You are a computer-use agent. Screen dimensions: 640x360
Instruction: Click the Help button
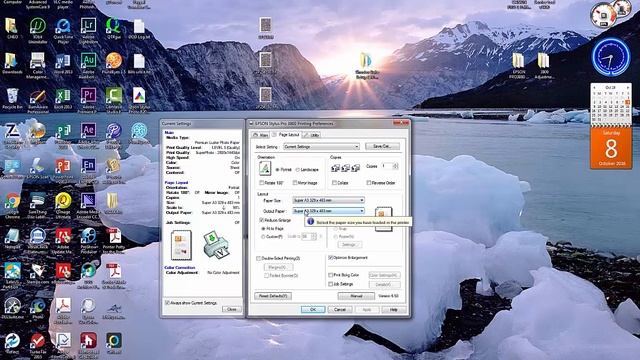[393, 310]
